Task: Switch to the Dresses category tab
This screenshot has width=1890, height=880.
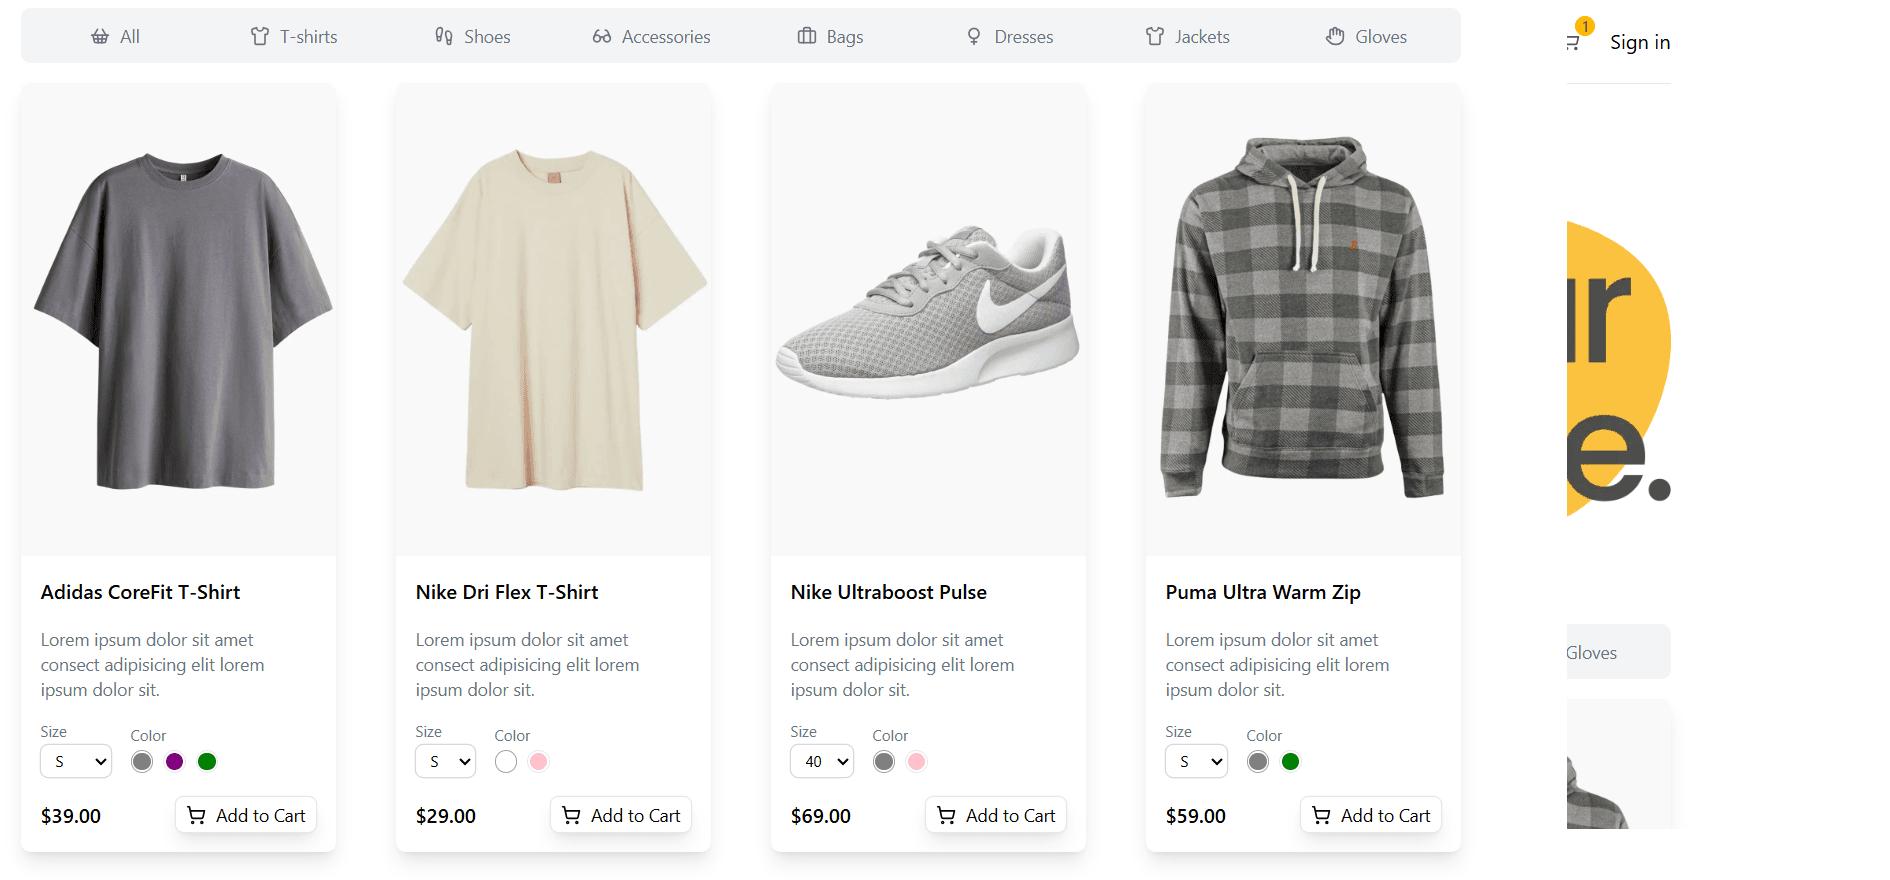Action: pos(1010,37)
